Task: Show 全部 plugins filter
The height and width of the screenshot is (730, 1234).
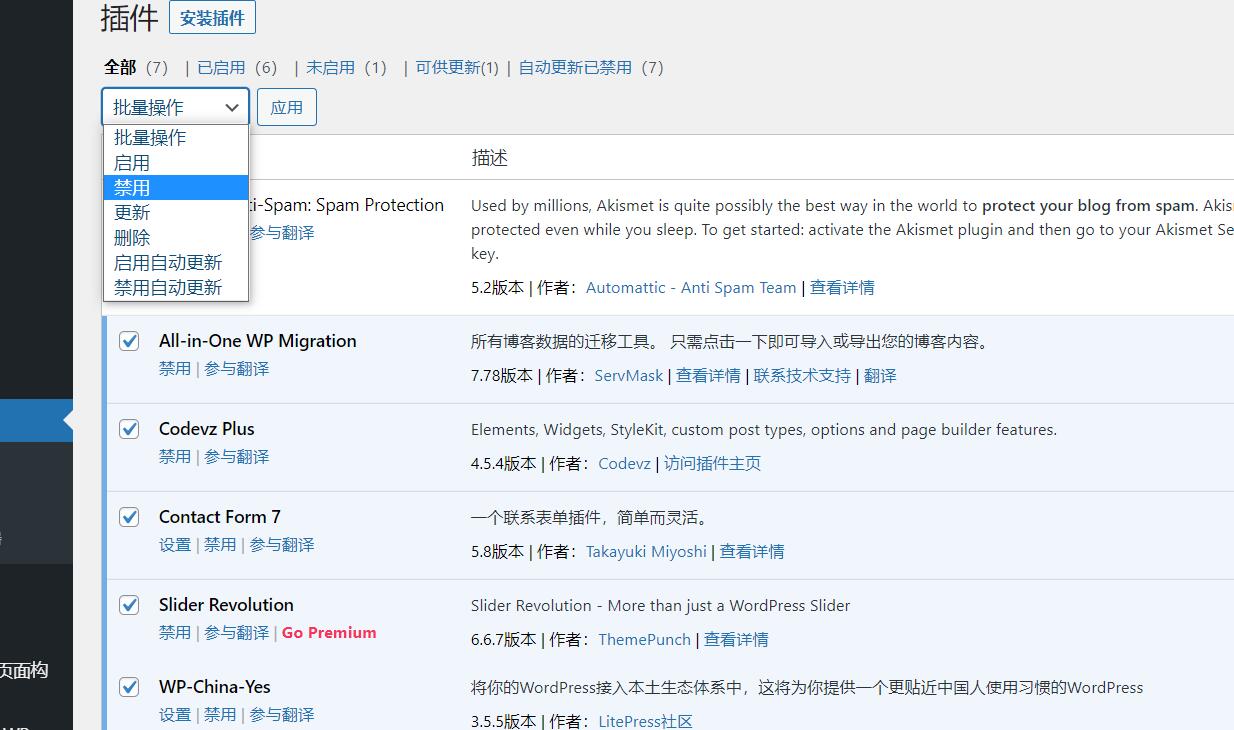Action: tap(120, 67)
